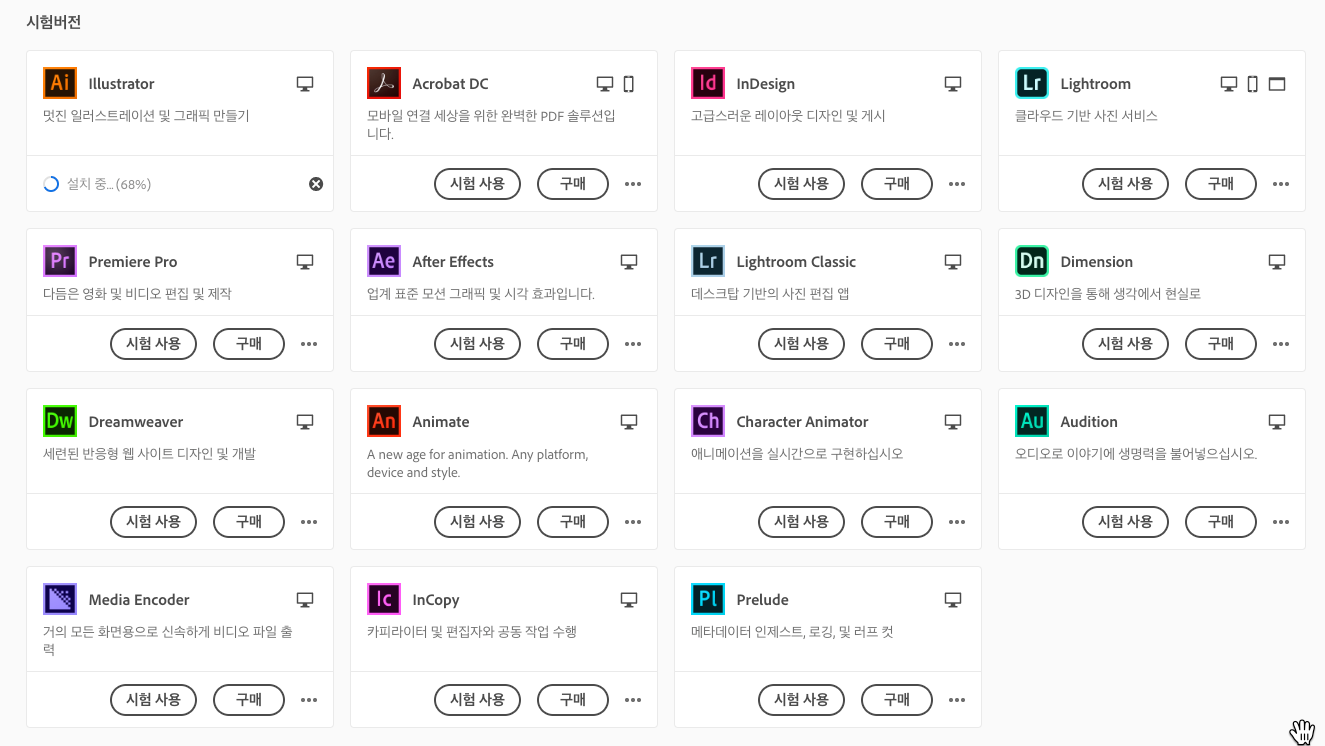Click the Audition Au app icon
1325x746 pixels.
click(1032, 421)
